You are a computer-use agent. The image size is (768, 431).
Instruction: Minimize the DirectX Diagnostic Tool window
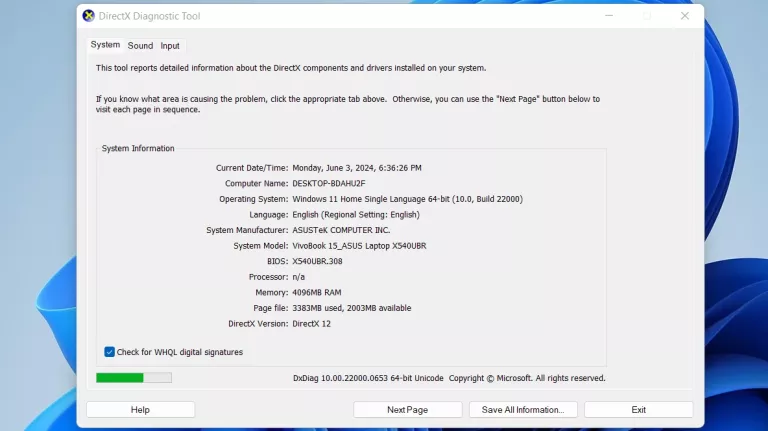pyautogui.click(x=609, y=16)
